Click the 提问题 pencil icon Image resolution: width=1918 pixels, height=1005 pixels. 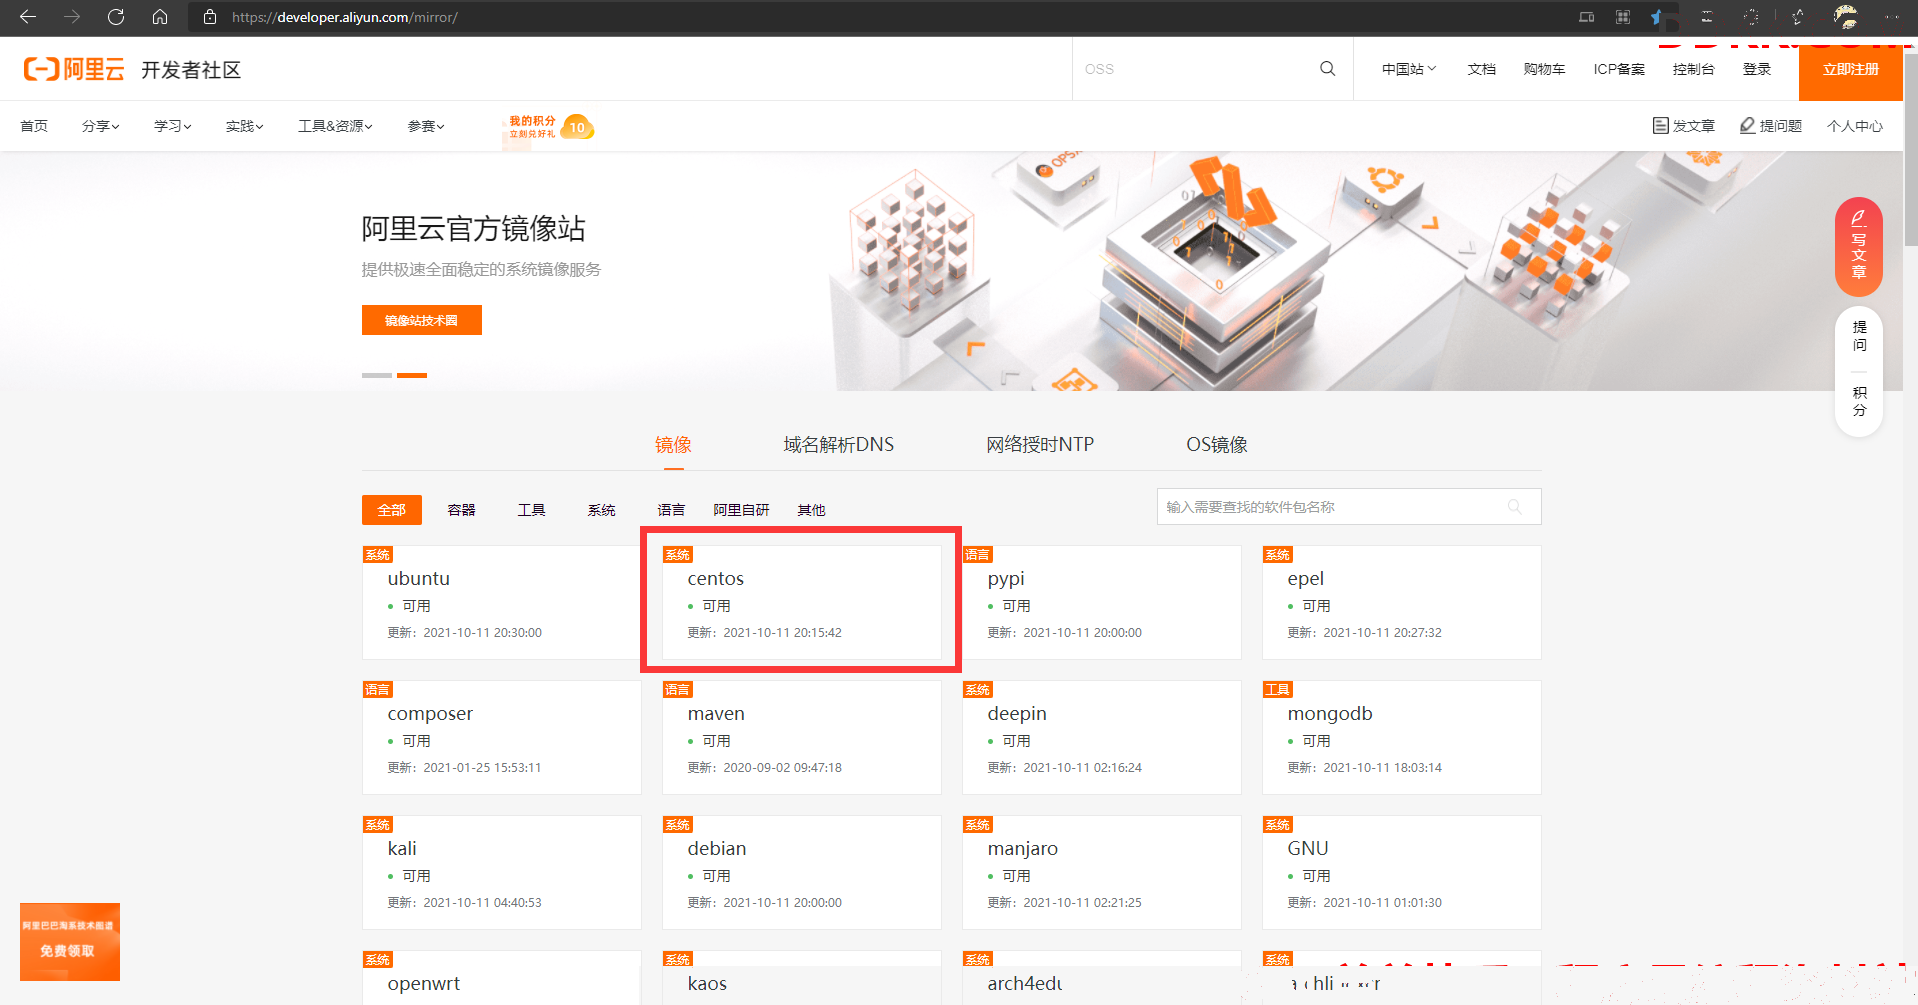(x=1747, y=125)
